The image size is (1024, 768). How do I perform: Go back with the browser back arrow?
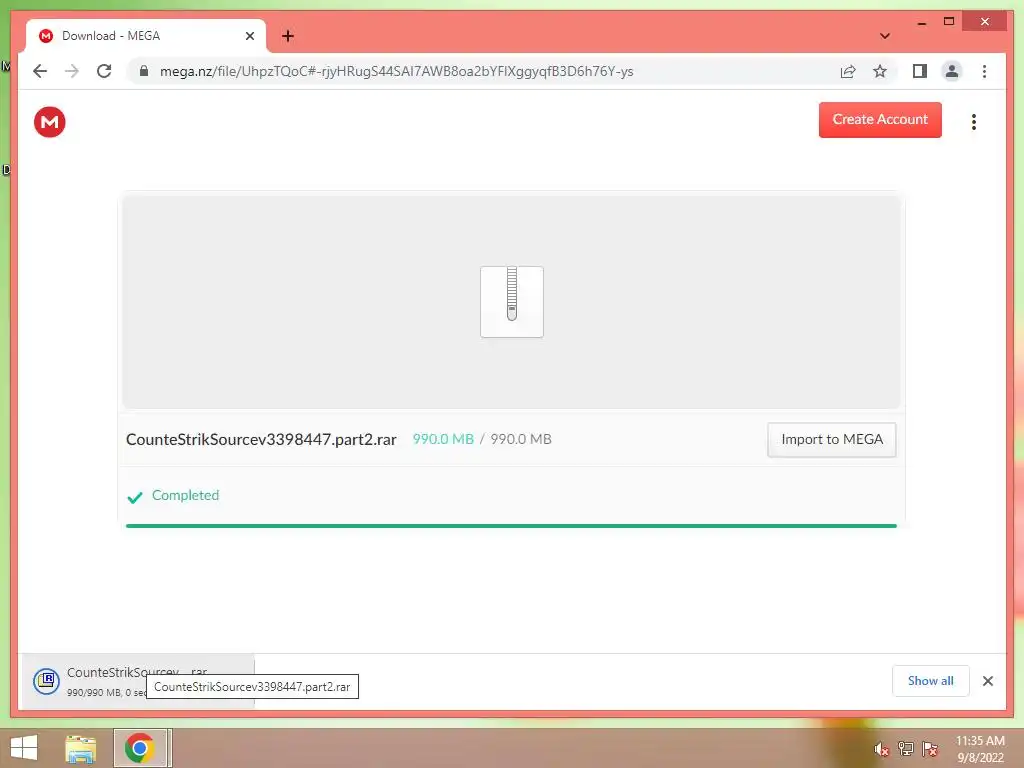tap(40, 71)
